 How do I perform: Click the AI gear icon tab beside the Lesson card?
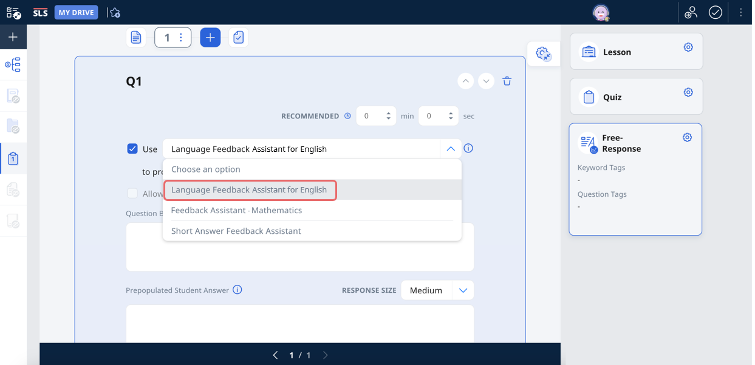click(544, 54)
